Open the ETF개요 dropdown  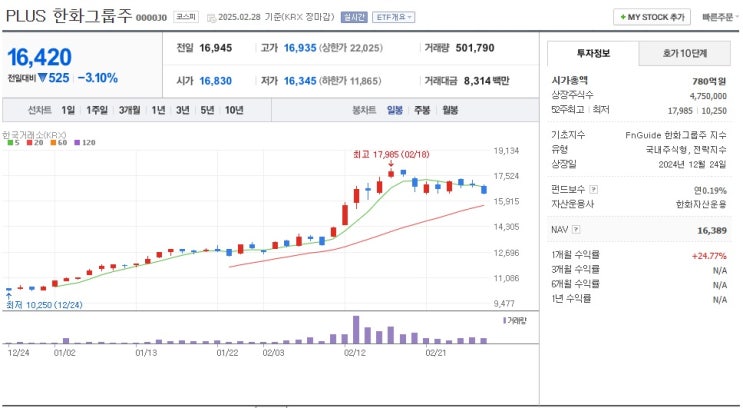tap(393, 18)
